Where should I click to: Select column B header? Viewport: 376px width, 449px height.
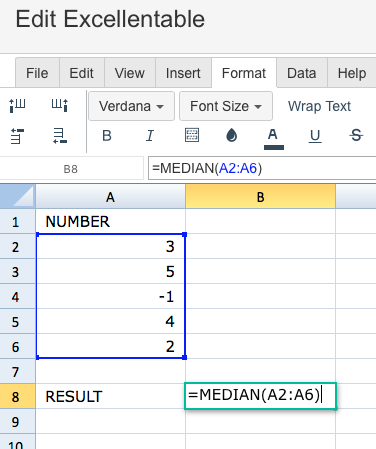(260, 197)
